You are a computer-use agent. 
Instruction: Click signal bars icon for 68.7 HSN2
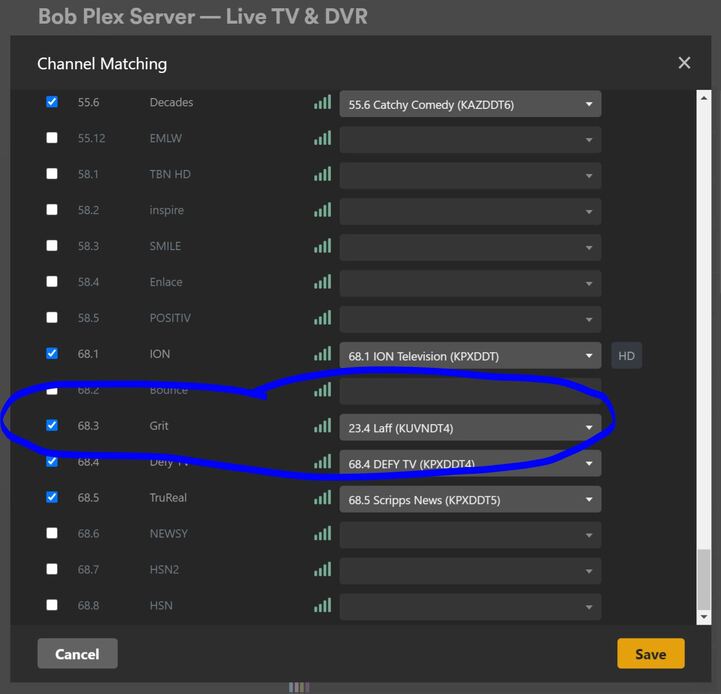click(322, 569)
